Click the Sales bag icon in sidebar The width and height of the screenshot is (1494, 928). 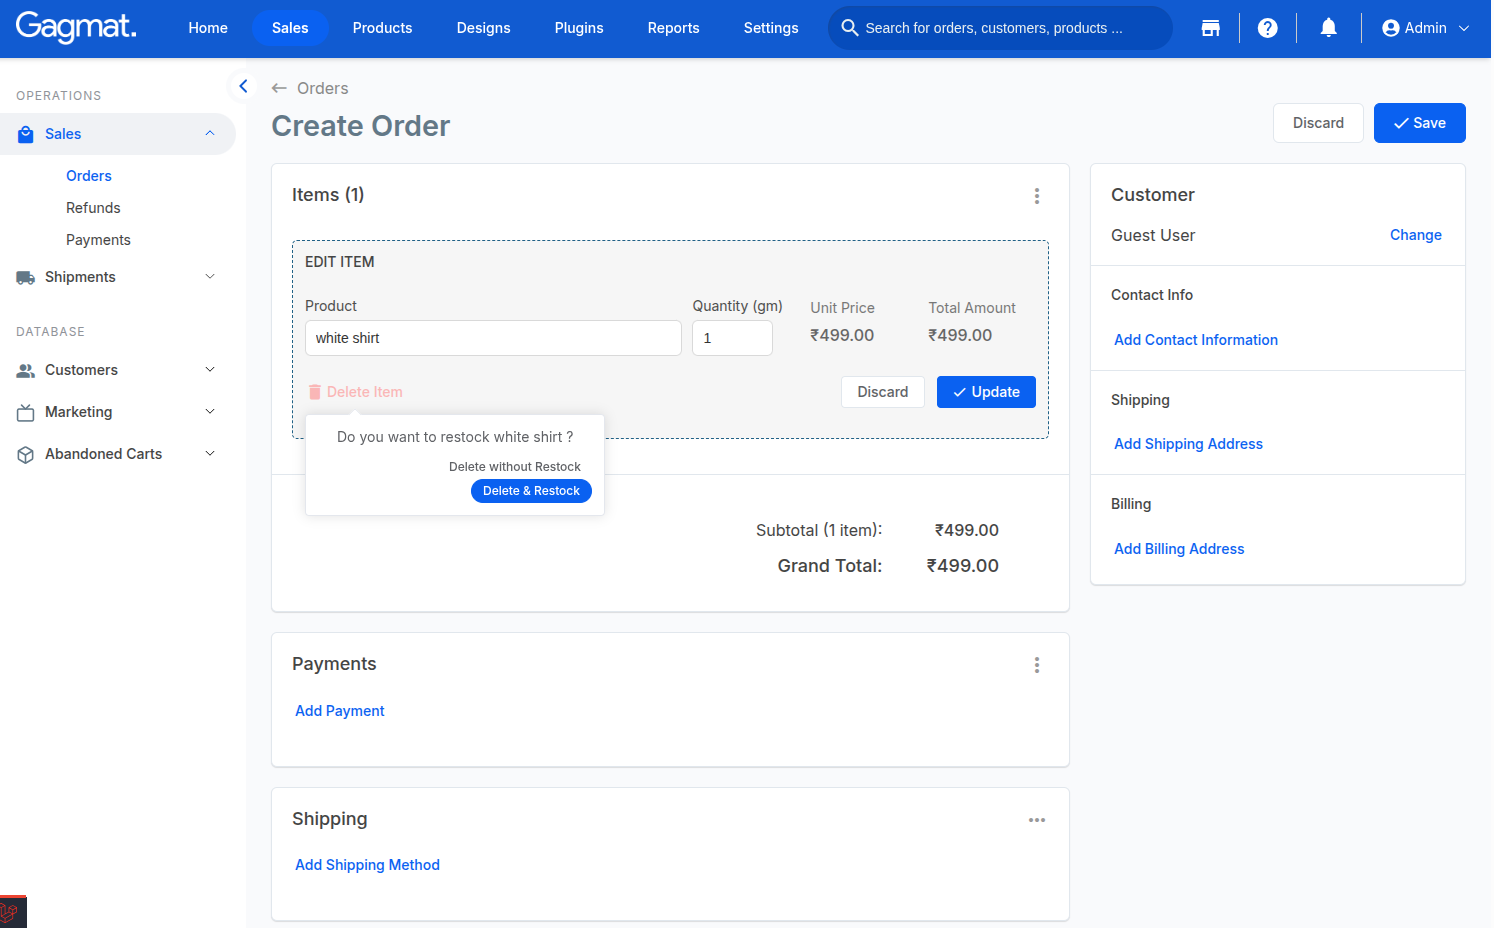click(x=26, y=134)
